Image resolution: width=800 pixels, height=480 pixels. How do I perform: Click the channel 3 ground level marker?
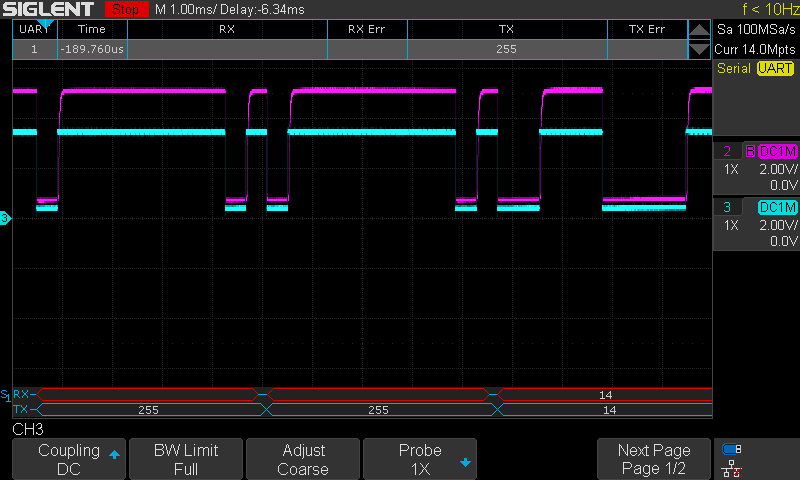5,218
